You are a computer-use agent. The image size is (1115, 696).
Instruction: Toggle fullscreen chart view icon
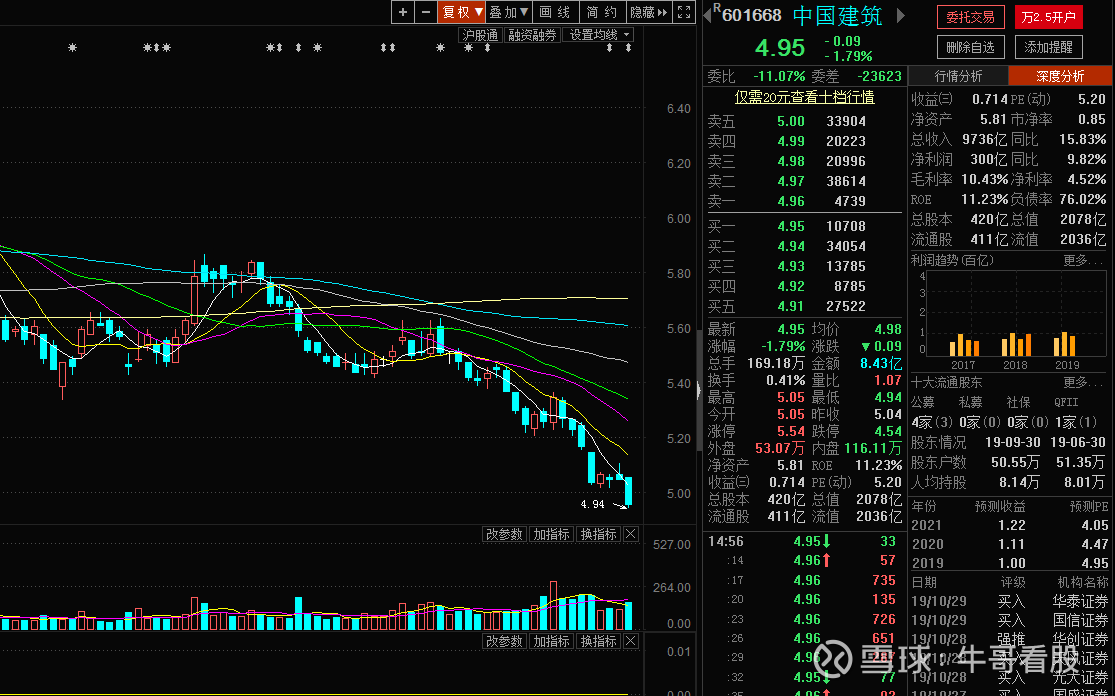tap(684, 12)
